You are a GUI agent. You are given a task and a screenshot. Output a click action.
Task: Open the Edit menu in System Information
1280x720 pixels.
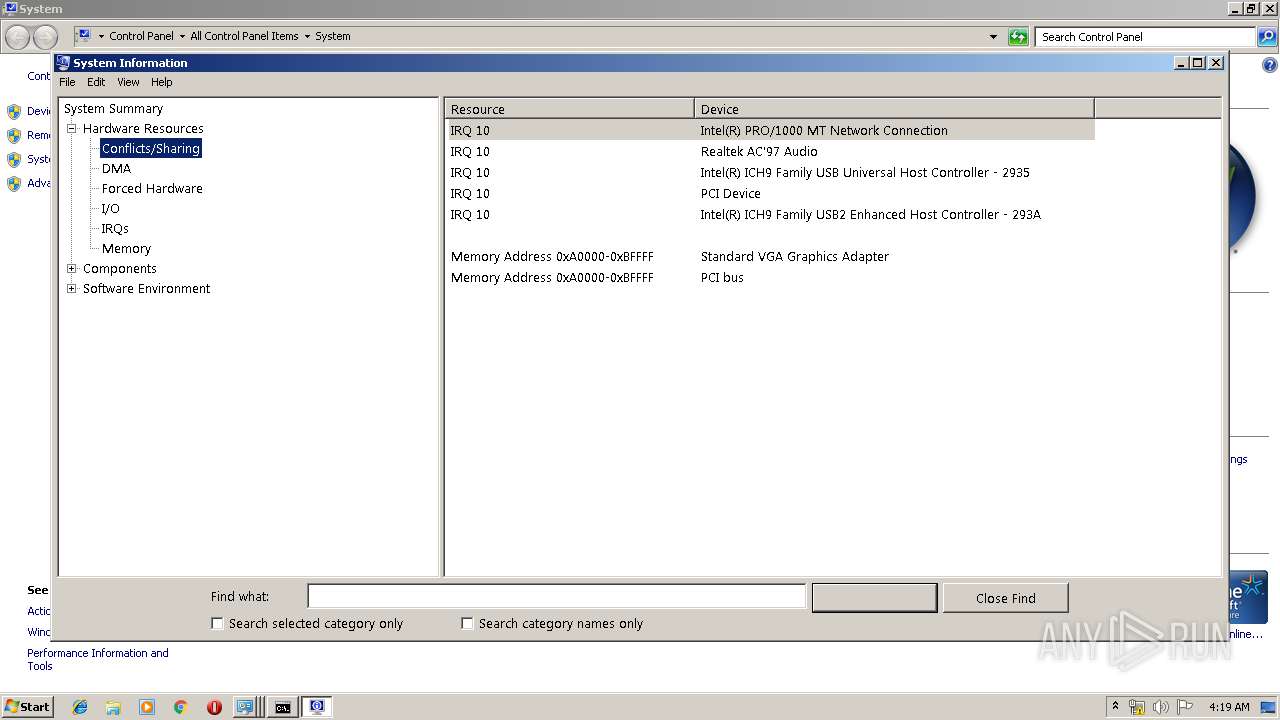[x=96, y=82]
